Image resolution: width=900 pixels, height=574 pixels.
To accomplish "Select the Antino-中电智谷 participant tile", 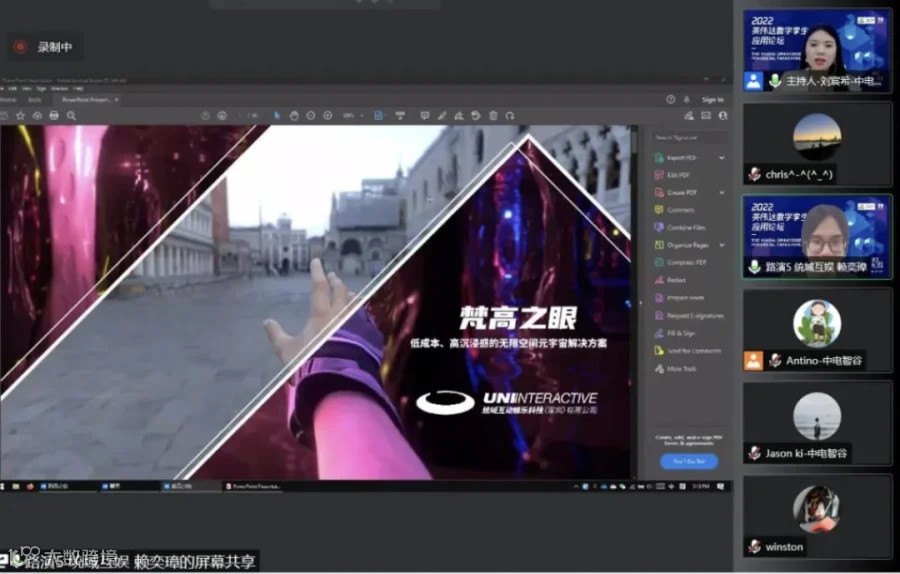I will coord(817,330).
